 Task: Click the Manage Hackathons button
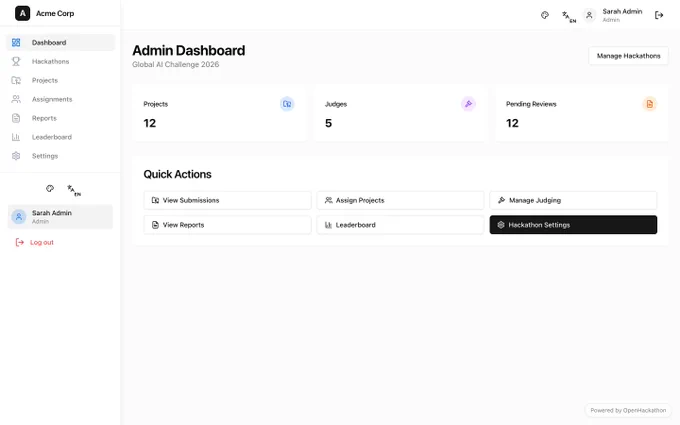point(628,56)
